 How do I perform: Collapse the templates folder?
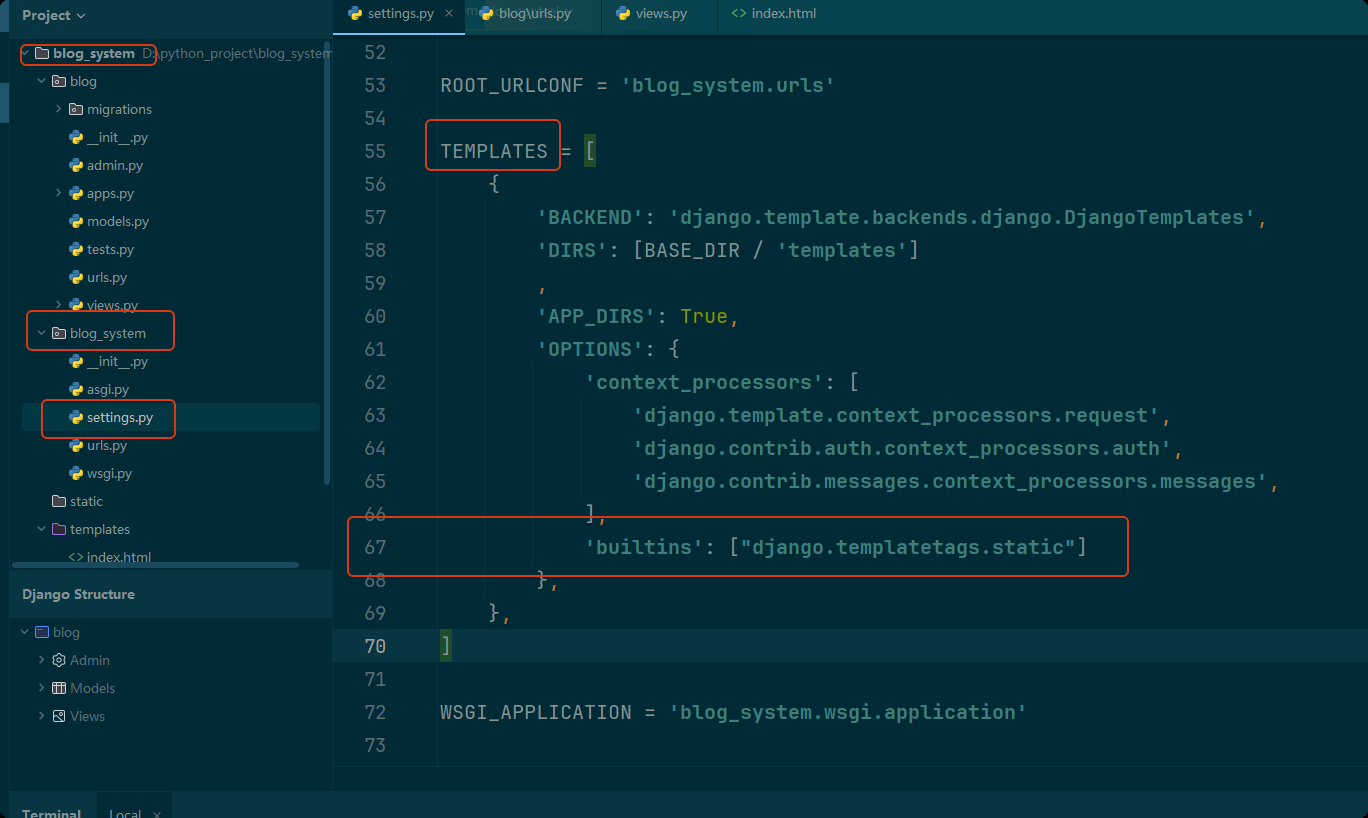pyautogui.click(x=41, y=529)
